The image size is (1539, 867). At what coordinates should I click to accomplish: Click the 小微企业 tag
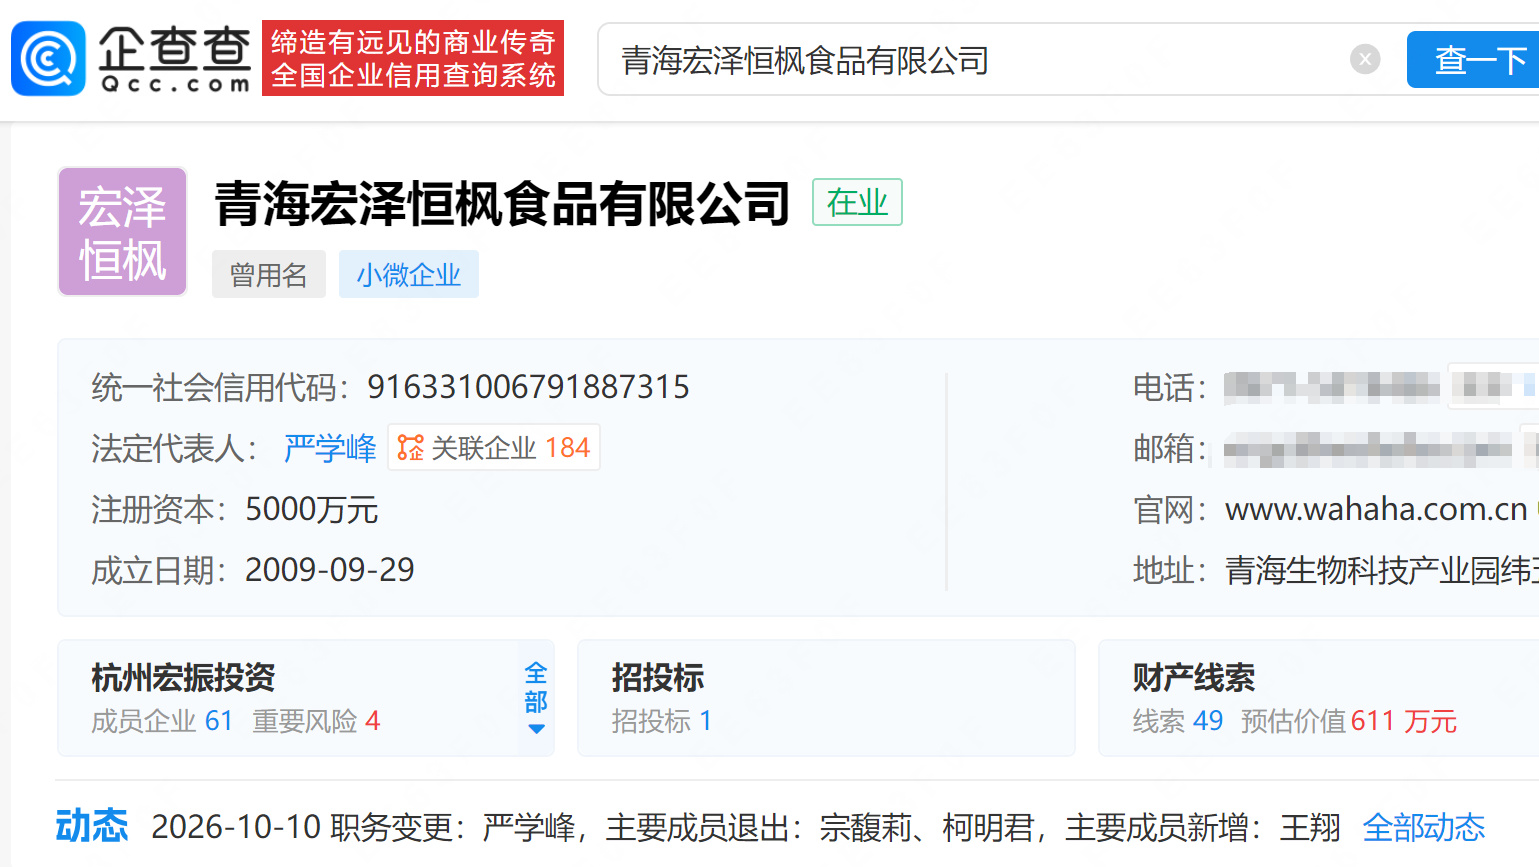(408, 274)
